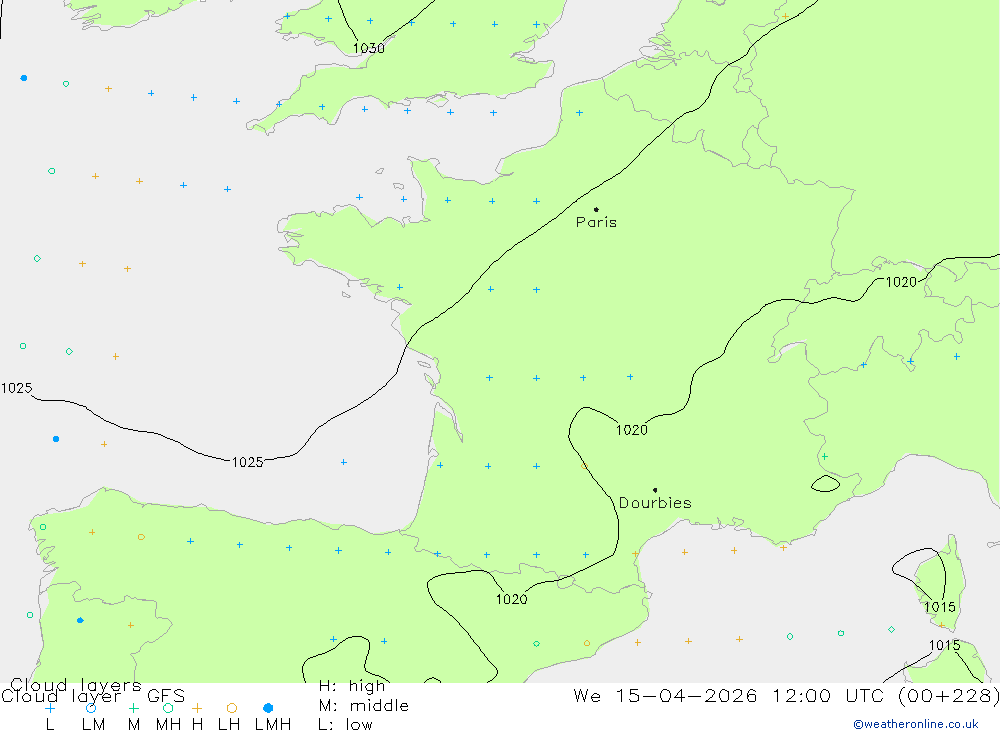1000x733 pixels.
Task: Click the "M: middle" legend text
Action: coord(364,706)
